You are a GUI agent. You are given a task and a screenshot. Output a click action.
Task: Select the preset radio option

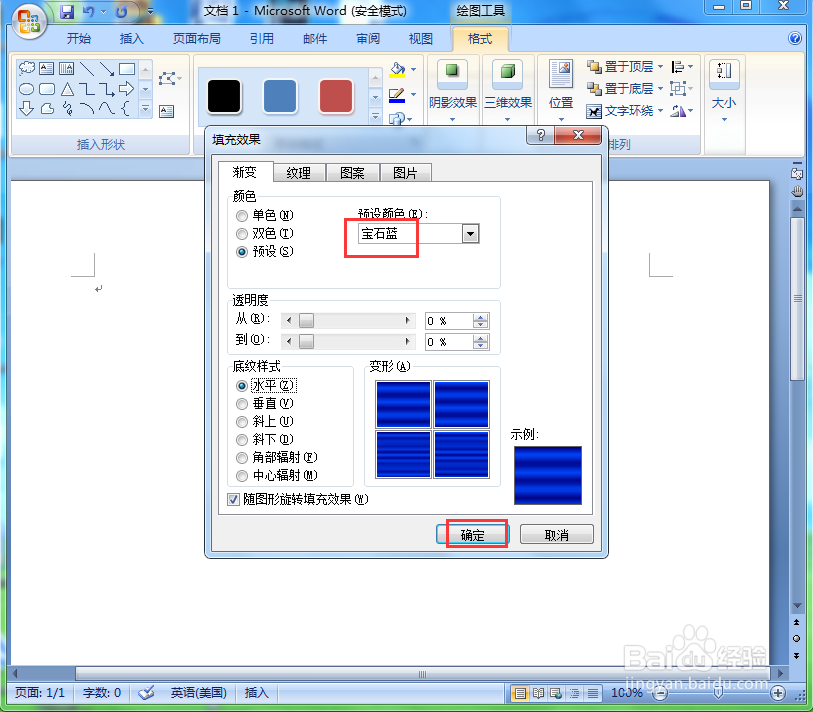(242, 252)
